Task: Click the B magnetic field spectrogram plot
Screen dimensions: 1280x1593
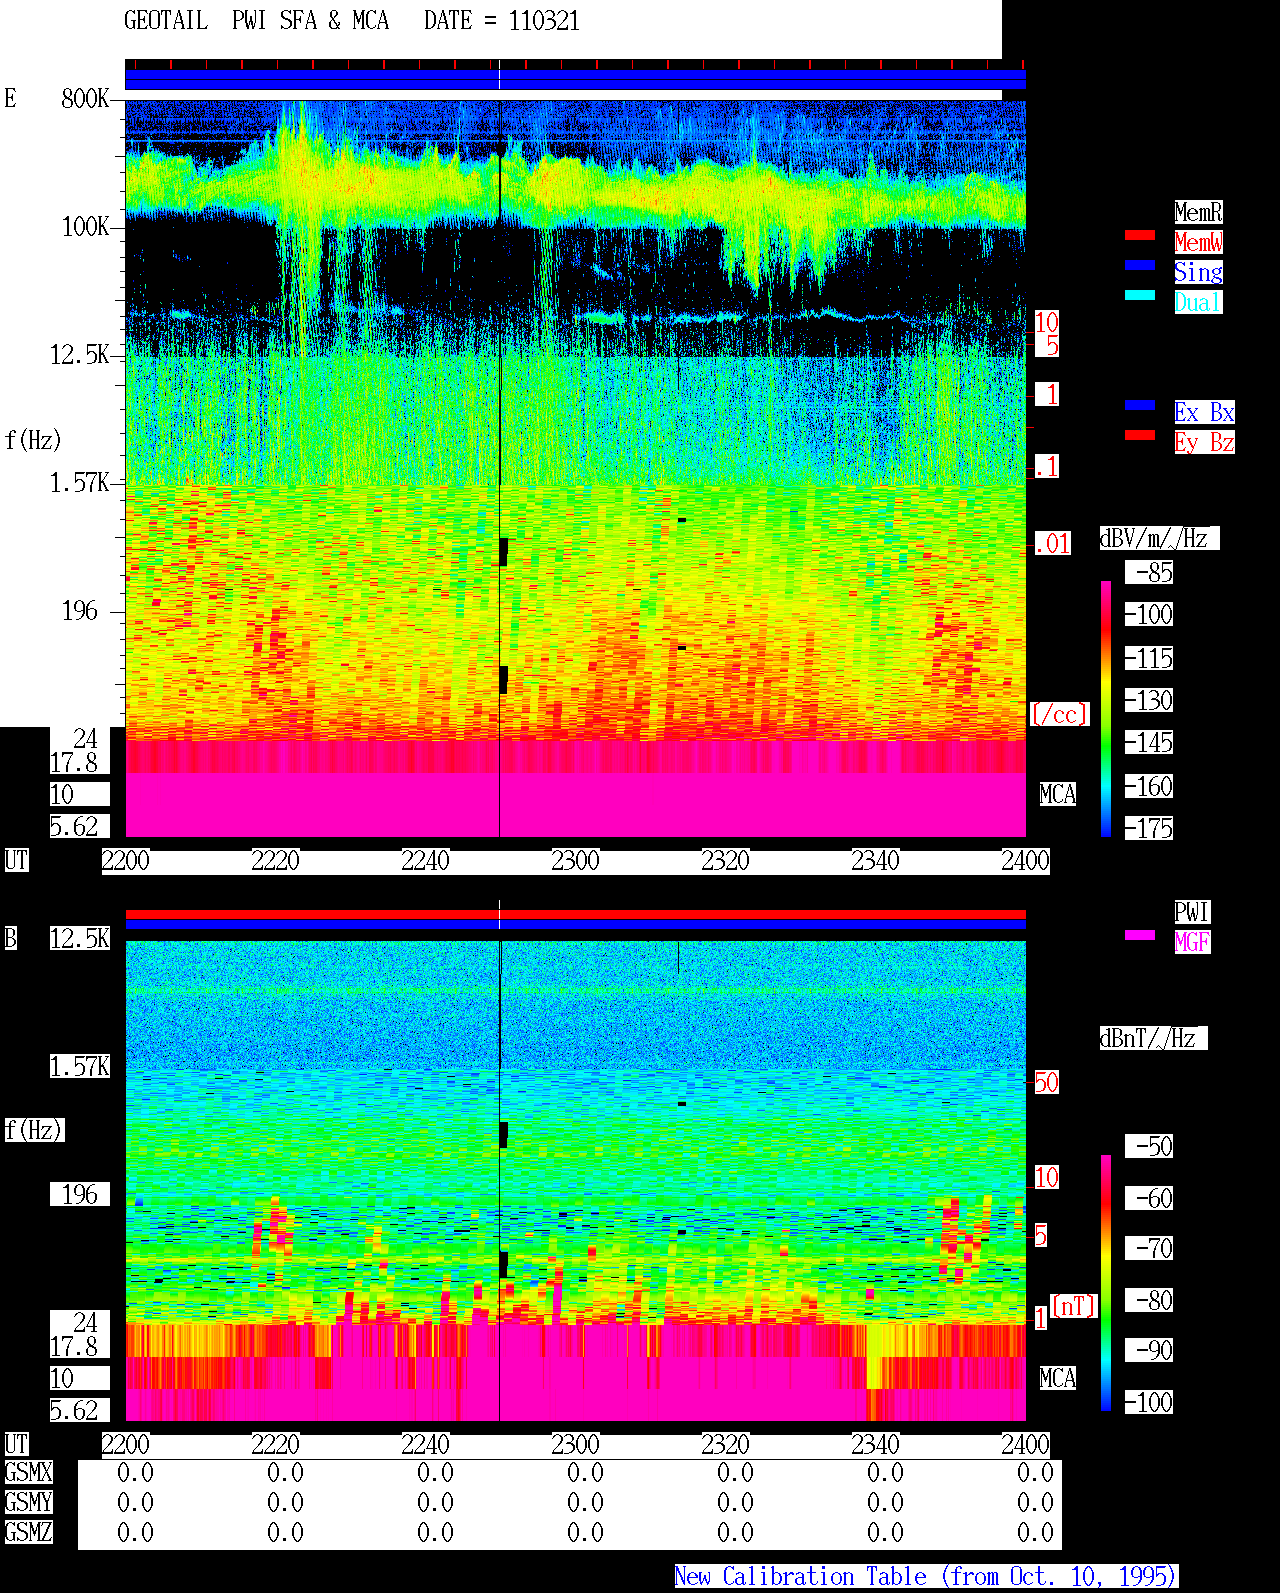Action: 575,1181
